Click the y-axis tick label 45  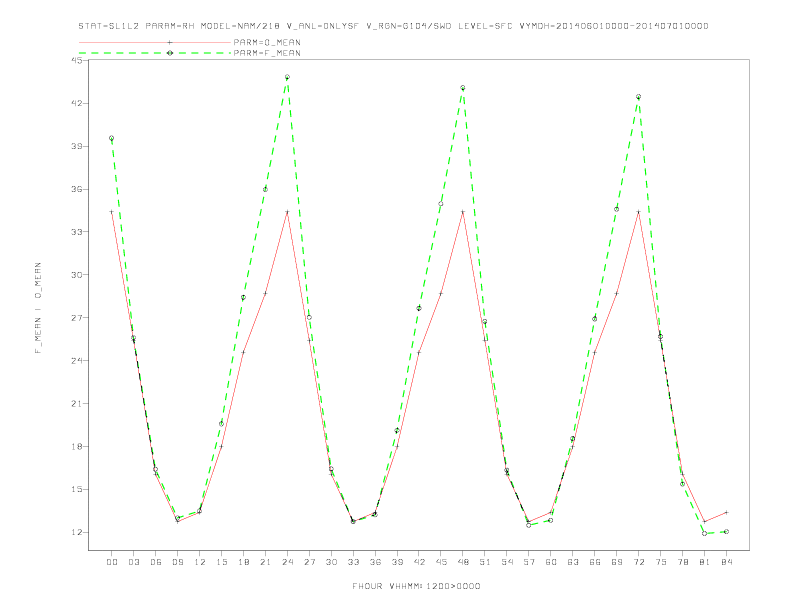(x=77, y=60)
